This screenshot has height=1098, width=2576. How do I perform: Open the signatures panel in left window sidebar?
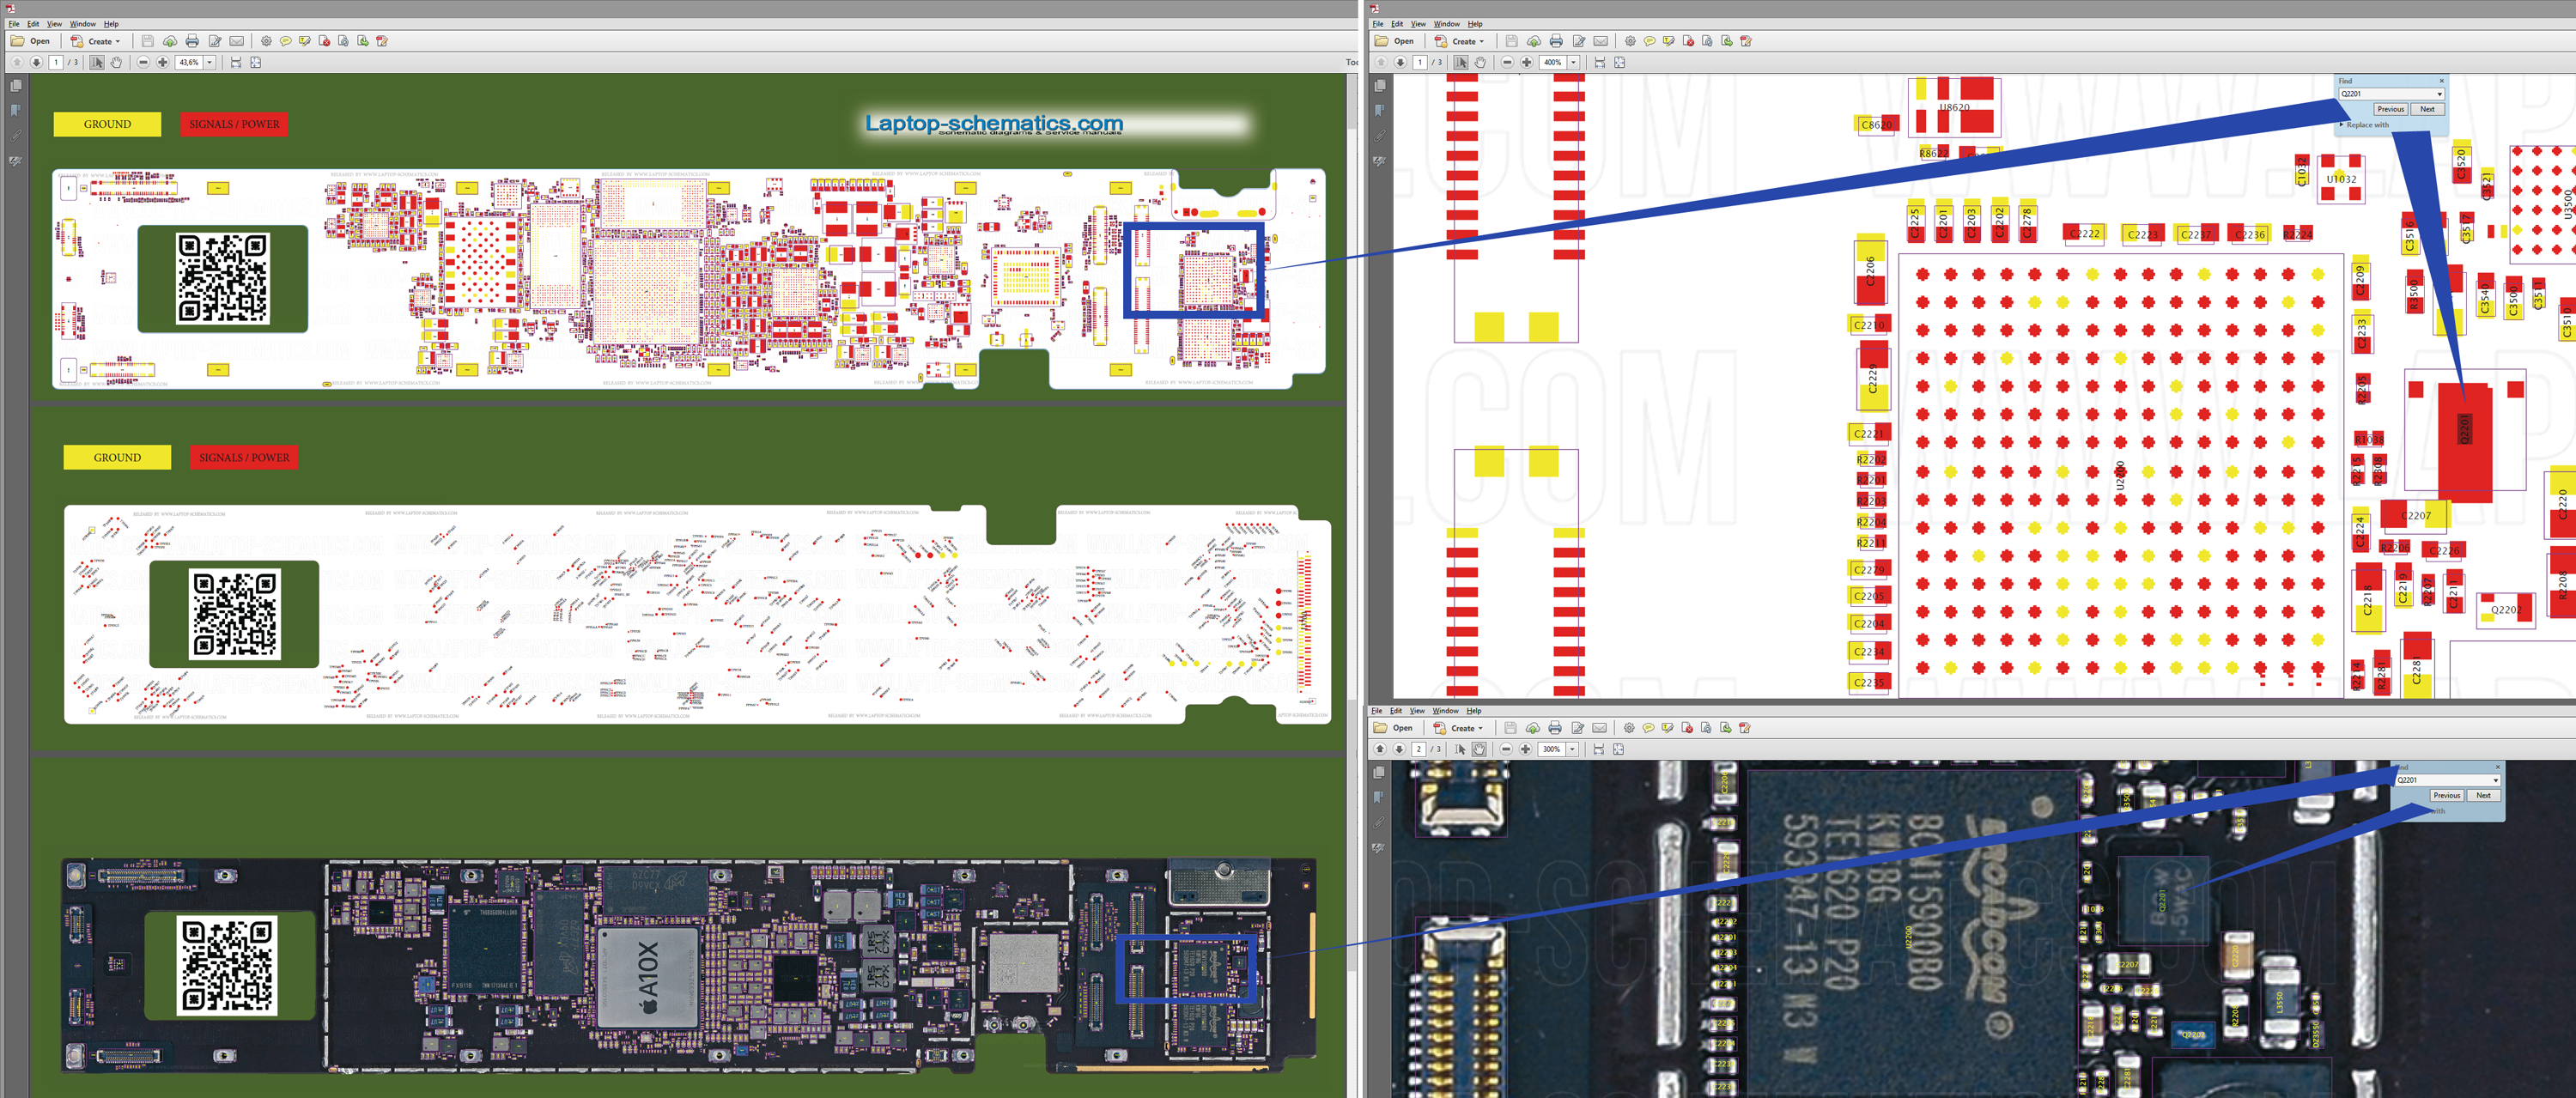16,161
